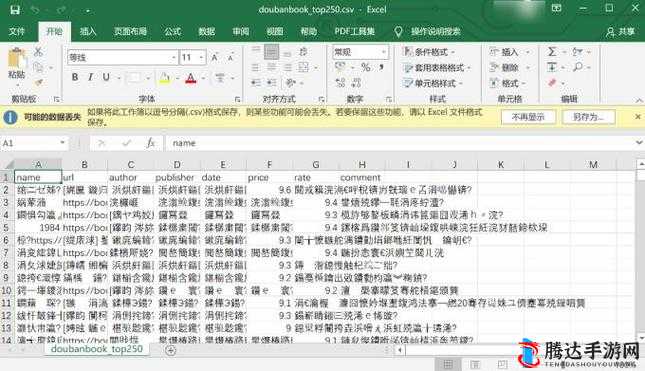Open 条件格式 conditional formatting dropdown
The height and width of the screenshot is (371, 645).
click(x=429, y=52)
